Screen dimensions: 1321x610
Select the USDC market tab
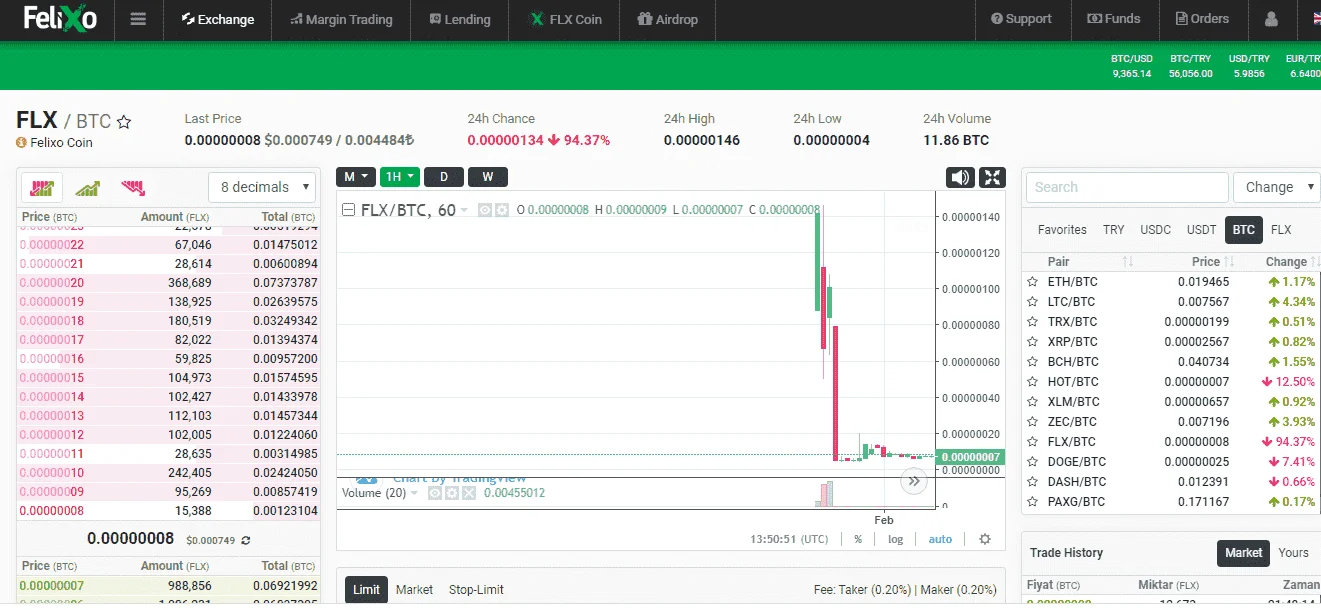(1156, 230)
